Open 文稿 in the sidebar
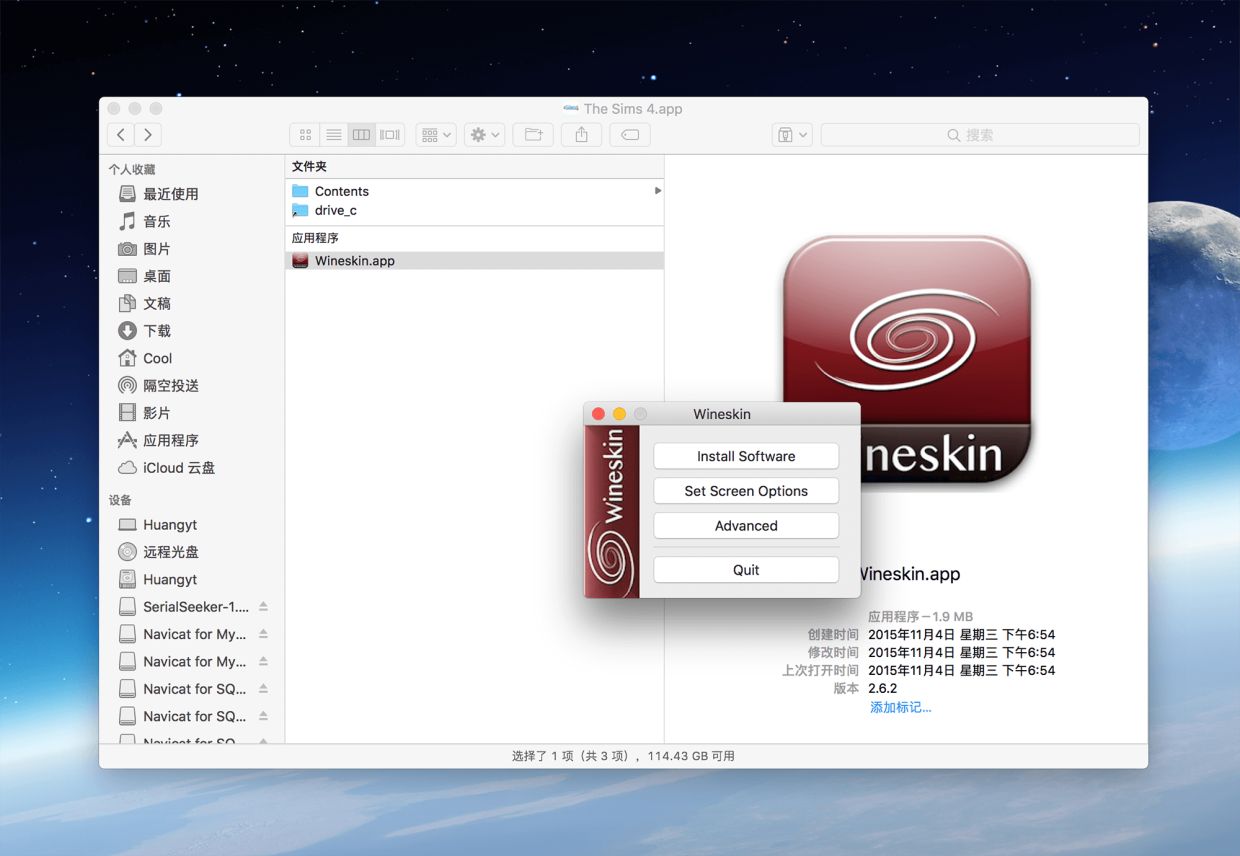The image size is (1240, 856). pyautogui.click(x=157, y=303)
